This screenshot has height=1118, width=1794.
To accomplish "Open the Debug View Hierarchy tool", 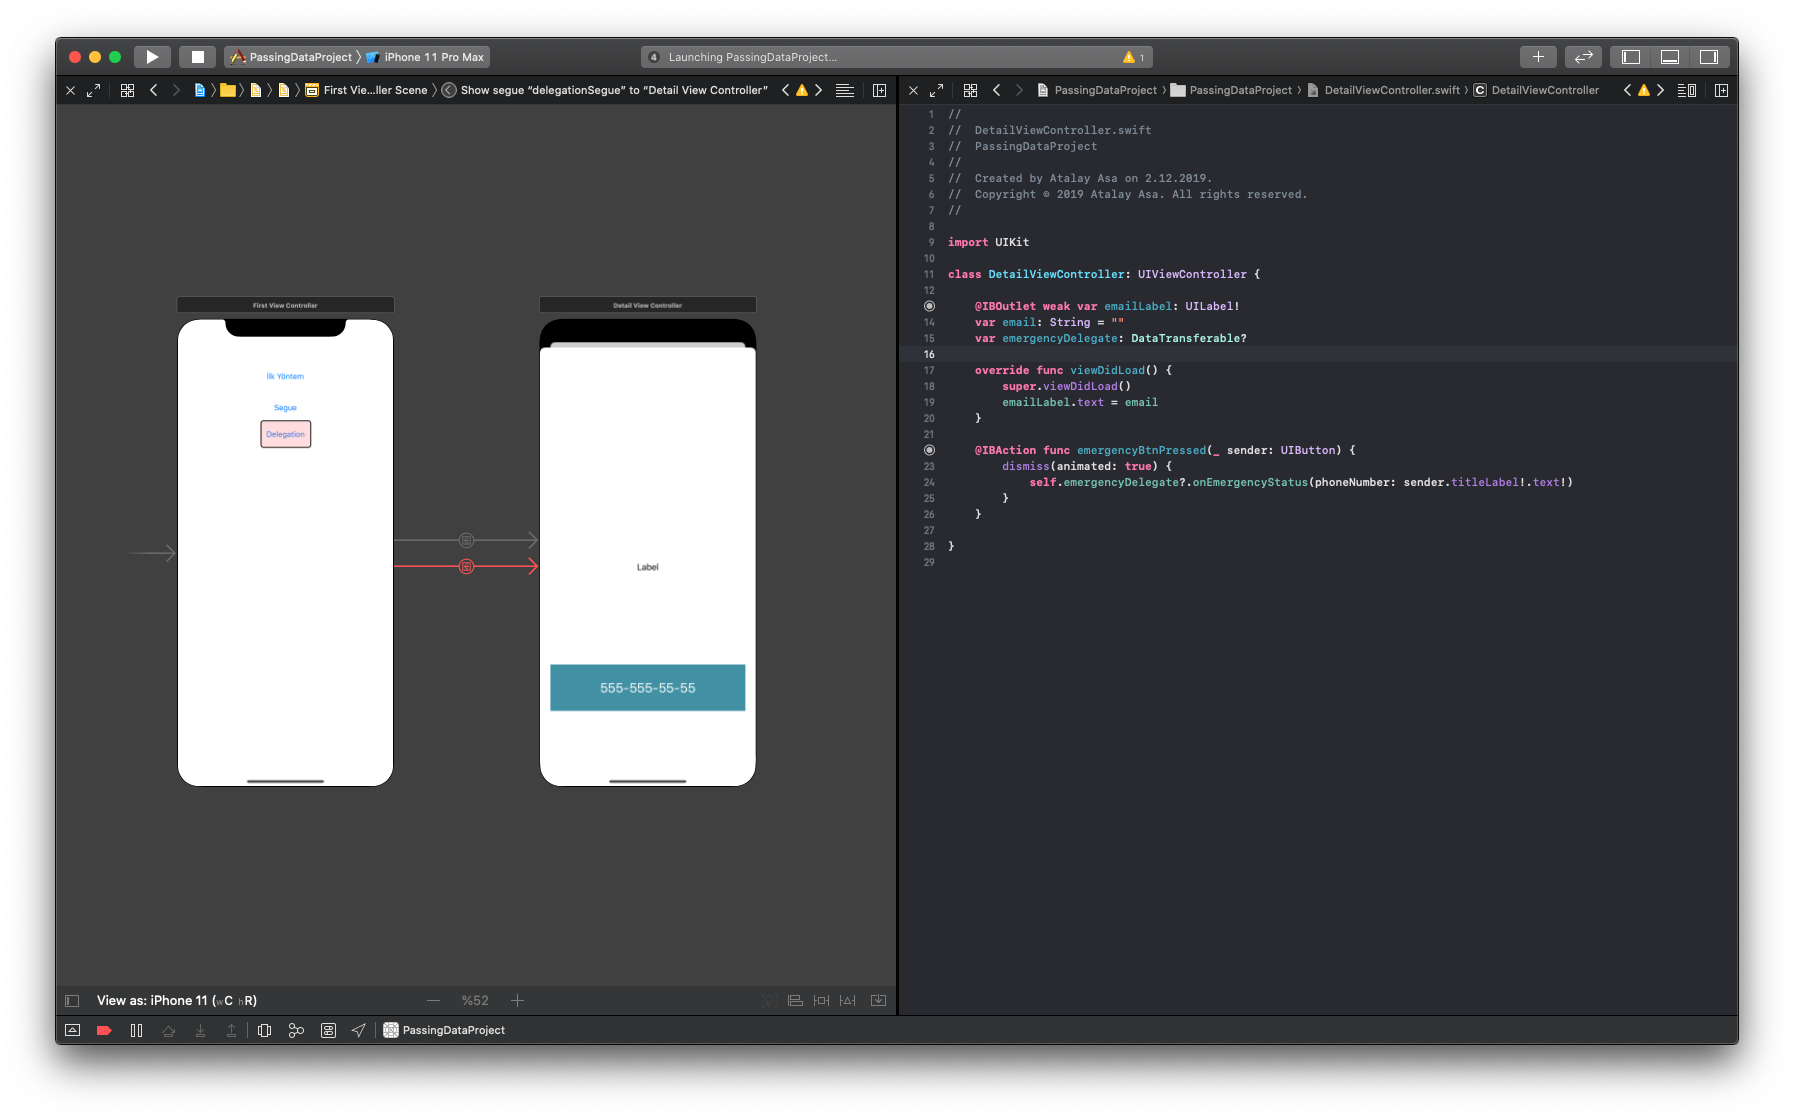I will point(263,1030).
